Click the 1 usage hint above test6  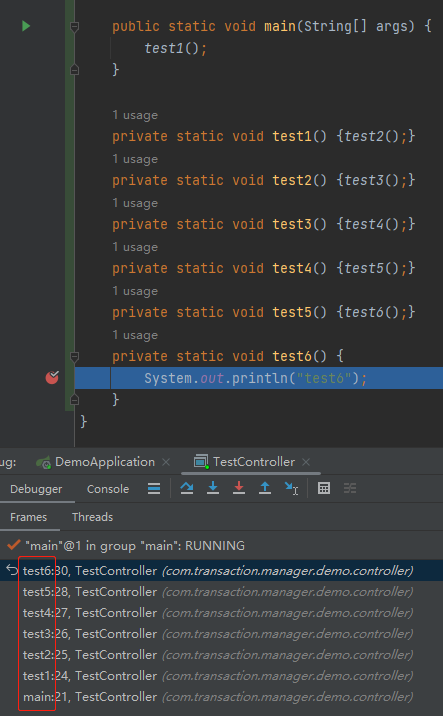click(135, 336)
